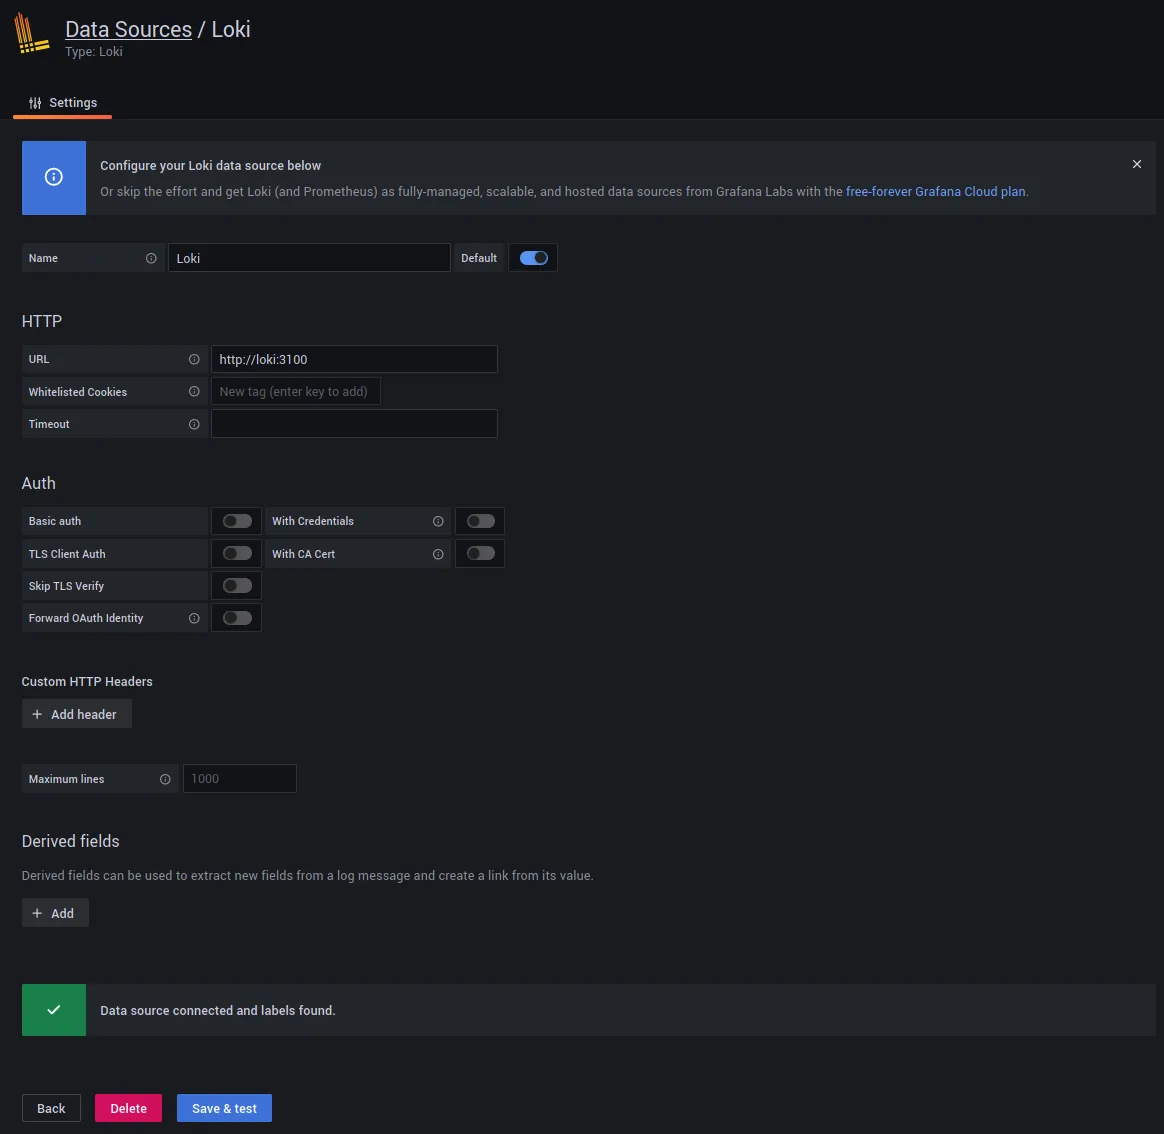Click info icon beside With Credentials
This screenshot has width=1164, height=1134.
click(438, 521)
